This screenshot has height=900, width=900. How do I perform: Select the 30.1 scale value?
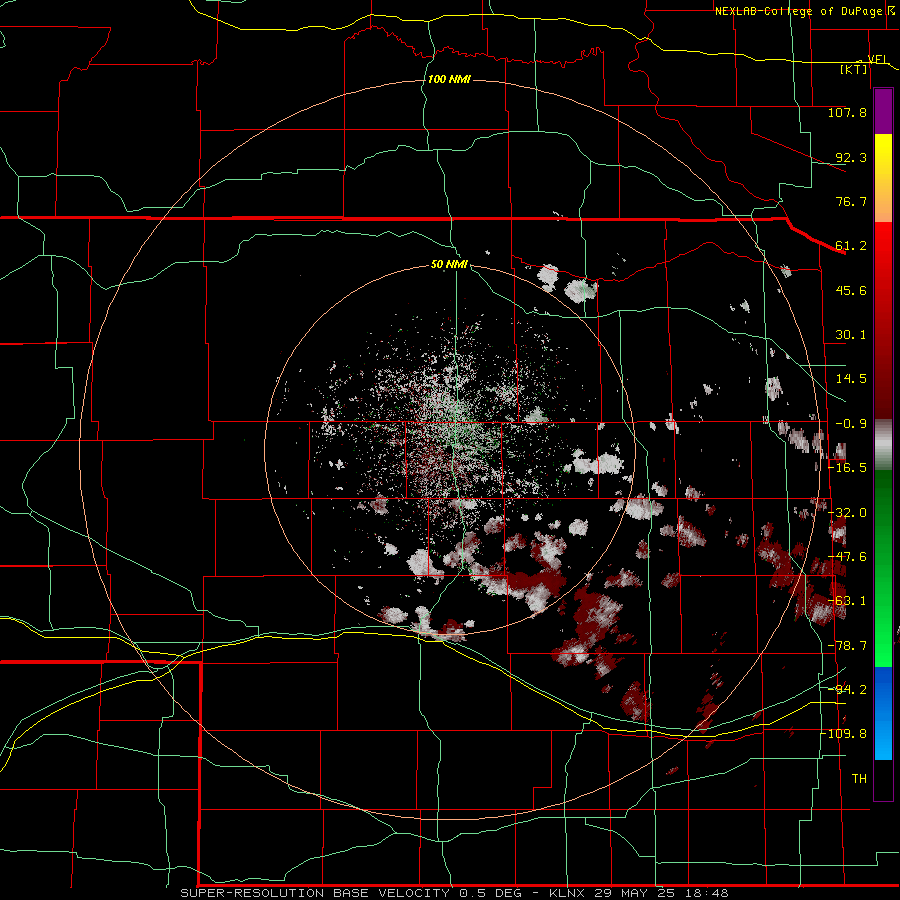851,335
